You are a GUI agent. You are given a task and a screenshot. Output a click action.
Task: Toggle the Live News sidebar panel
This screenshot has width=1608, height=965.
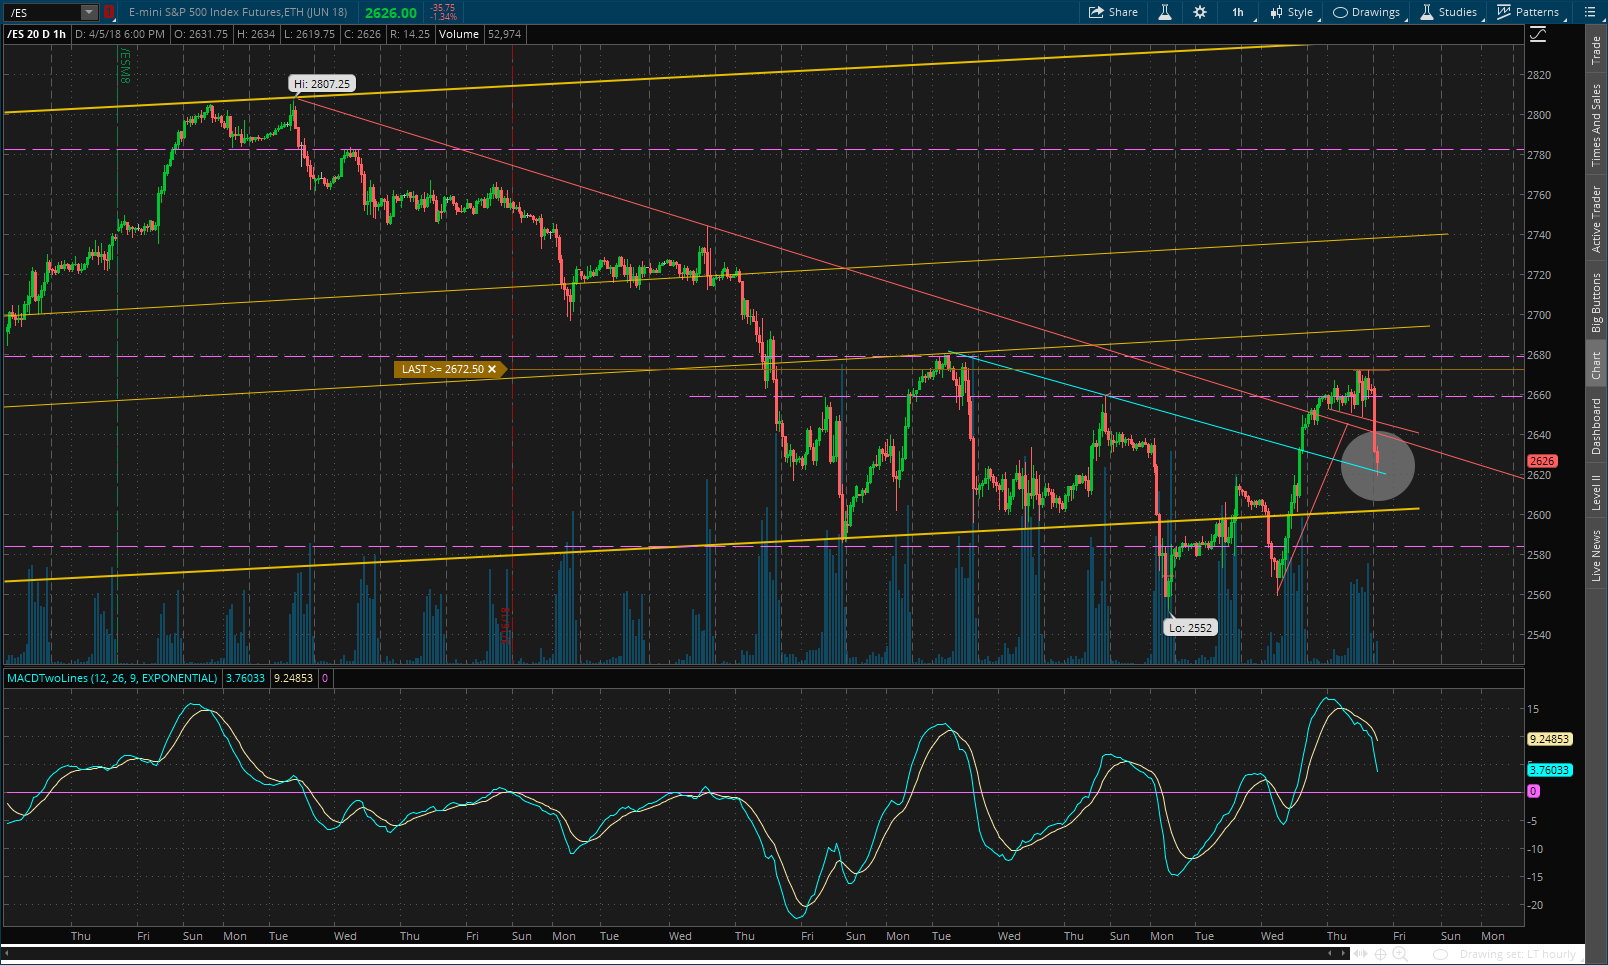(1596, 556)
